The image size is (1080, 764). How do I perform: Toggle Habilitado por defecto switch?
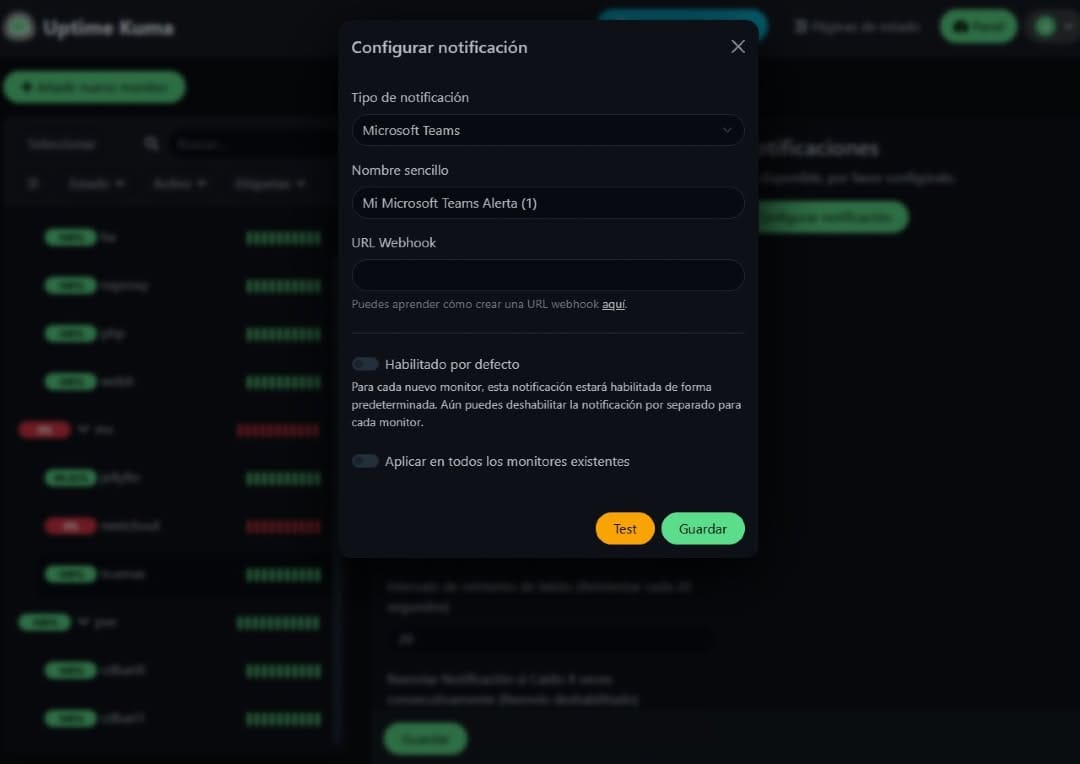tap(365, 364)
